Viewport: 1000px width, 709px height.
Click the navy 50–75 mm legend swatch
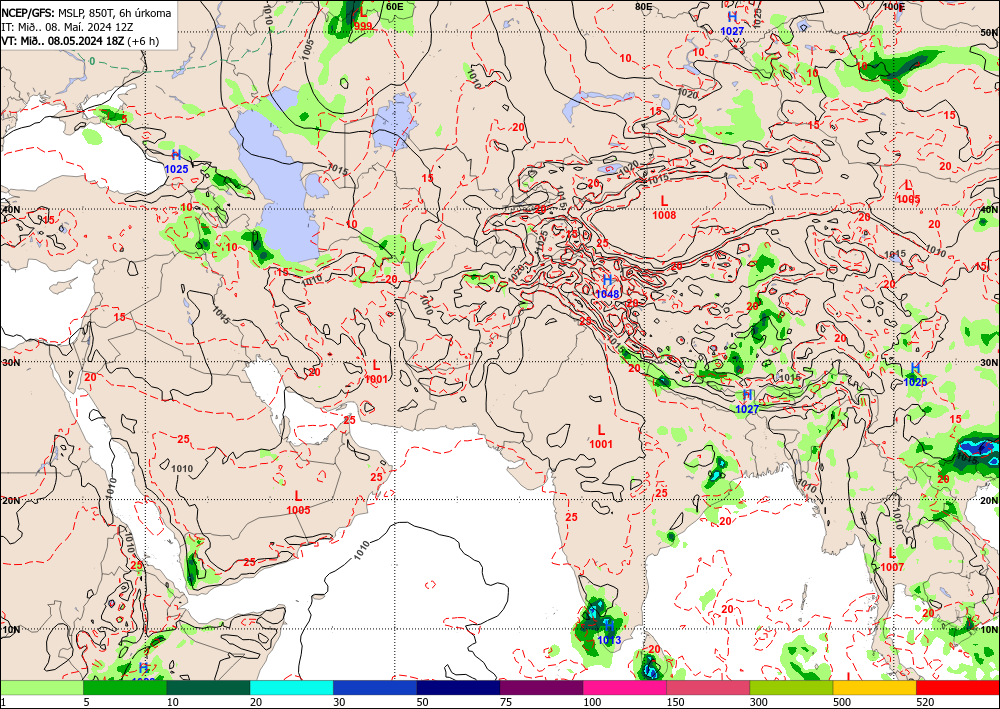[458, 688]
